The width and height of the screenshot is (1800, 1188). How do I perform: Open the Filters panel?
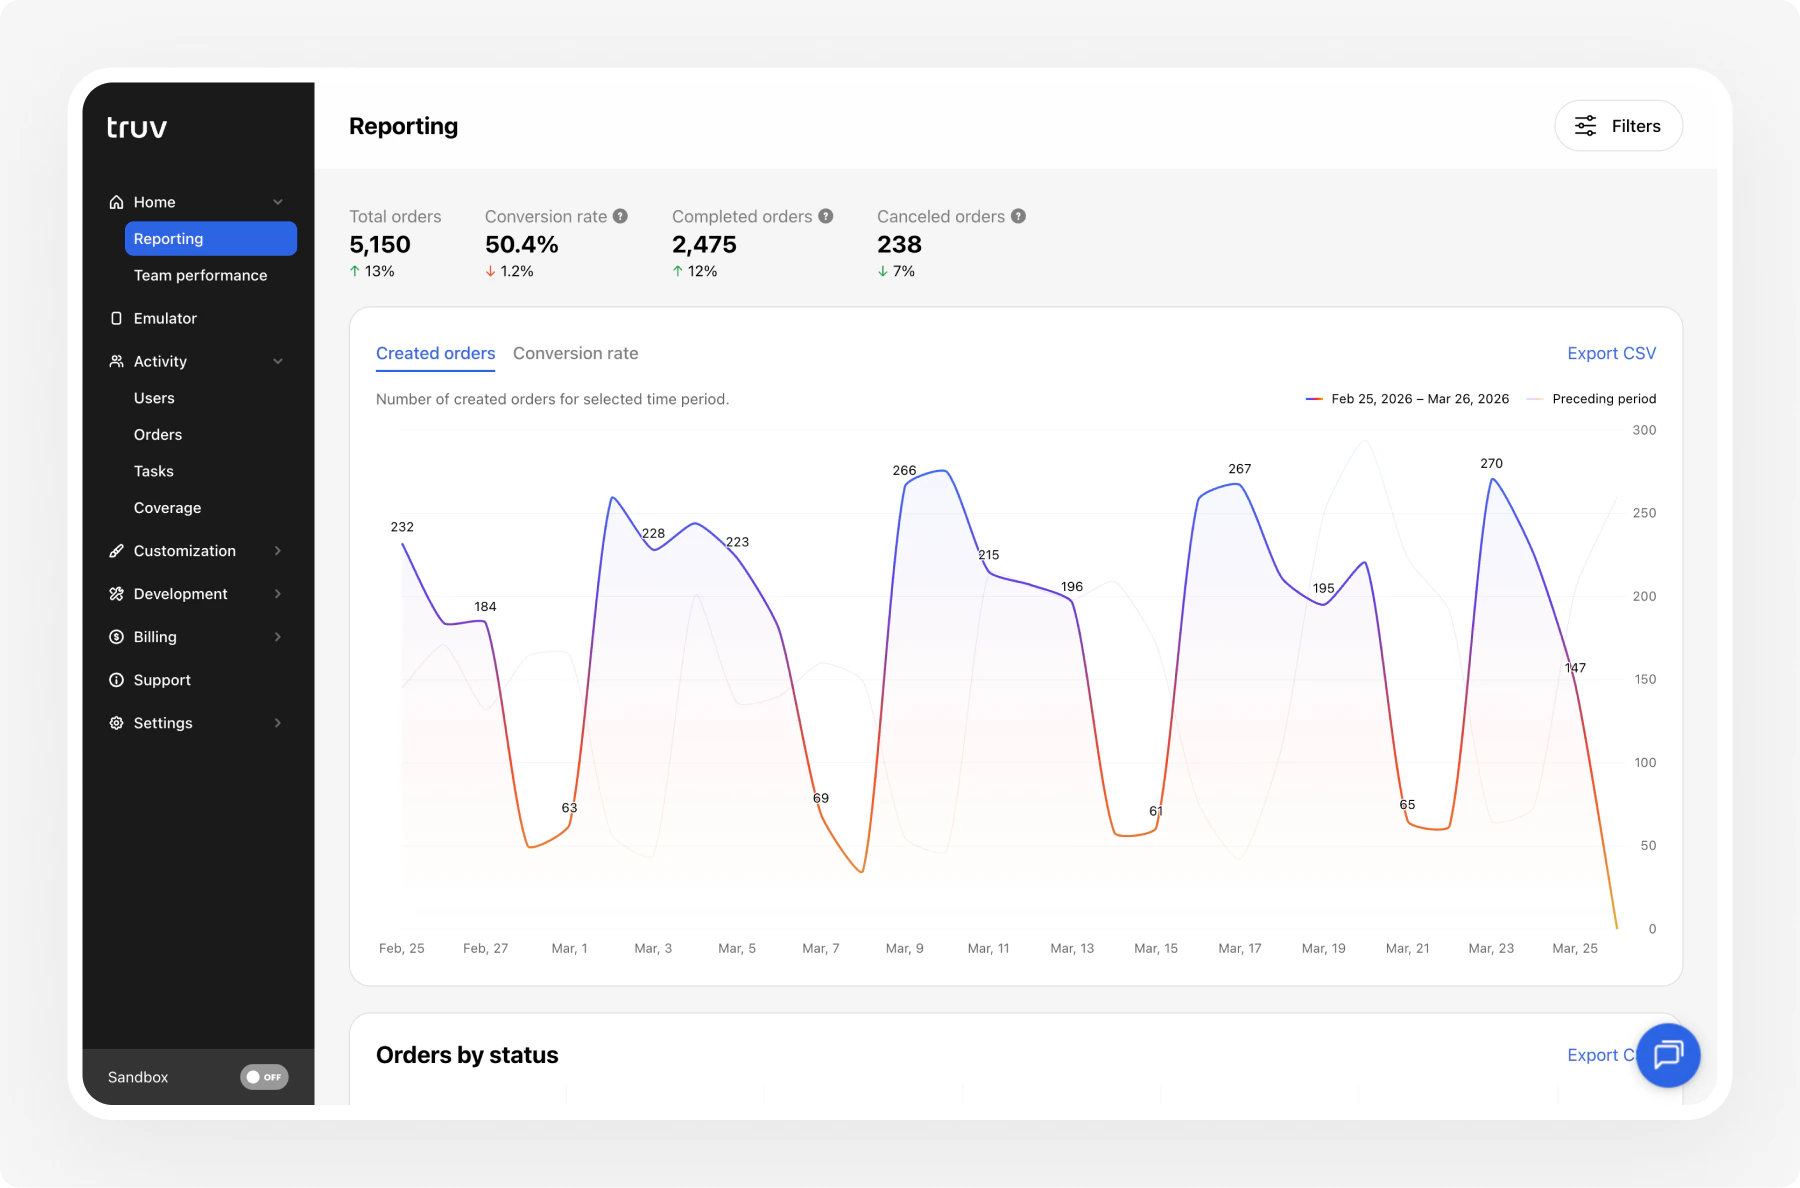[1618, 125]
